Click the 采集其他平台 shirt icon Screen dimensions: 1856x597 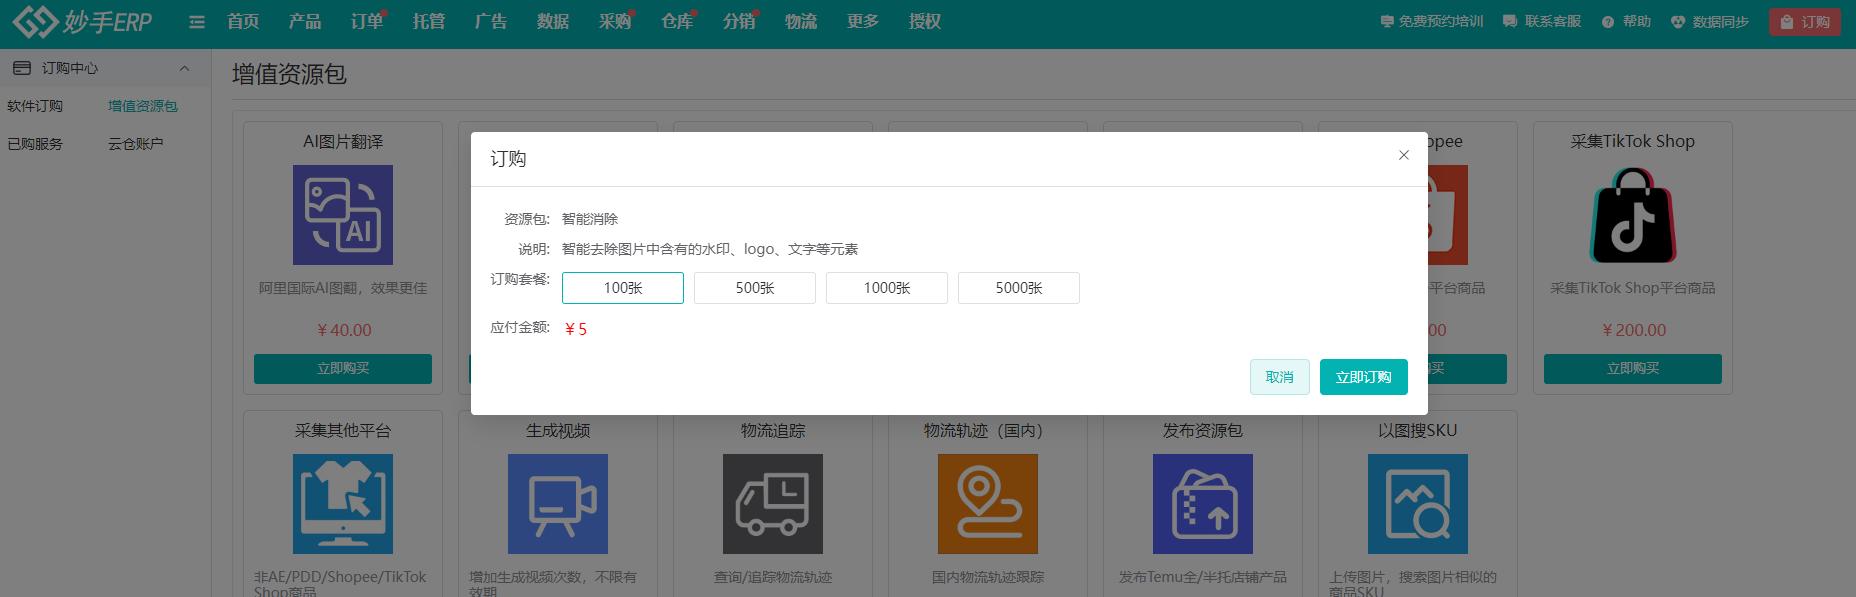(x=343, y=504)
